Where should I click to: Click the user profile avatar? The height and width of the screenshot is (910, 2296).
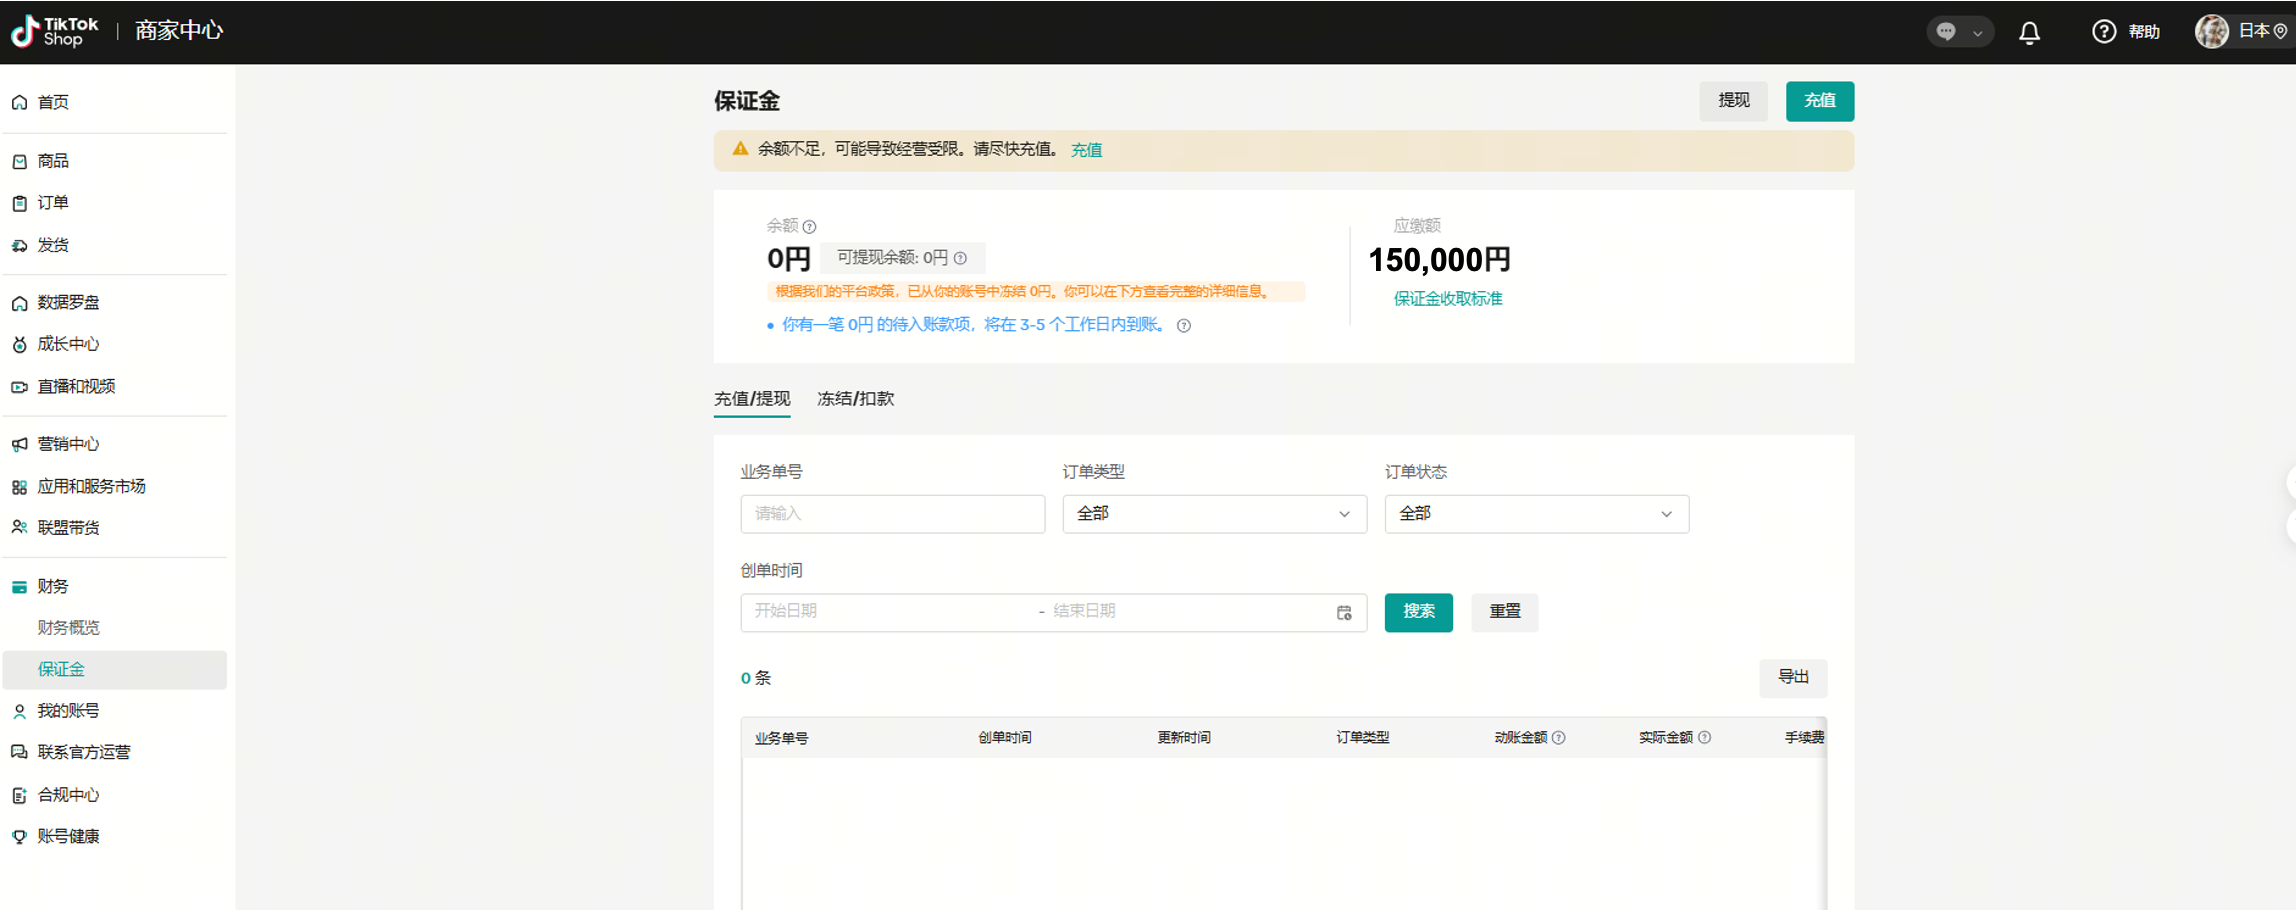[x=2211, y=32]
